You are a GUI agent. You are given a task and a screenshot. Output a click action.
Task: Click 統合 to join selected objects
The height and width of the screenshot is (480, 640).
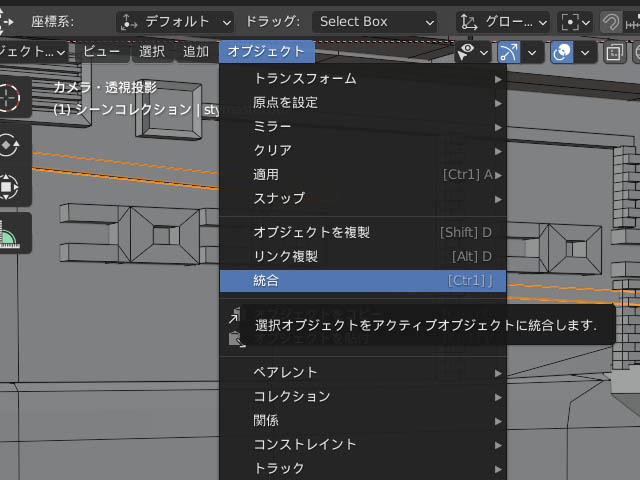[363, 281]
